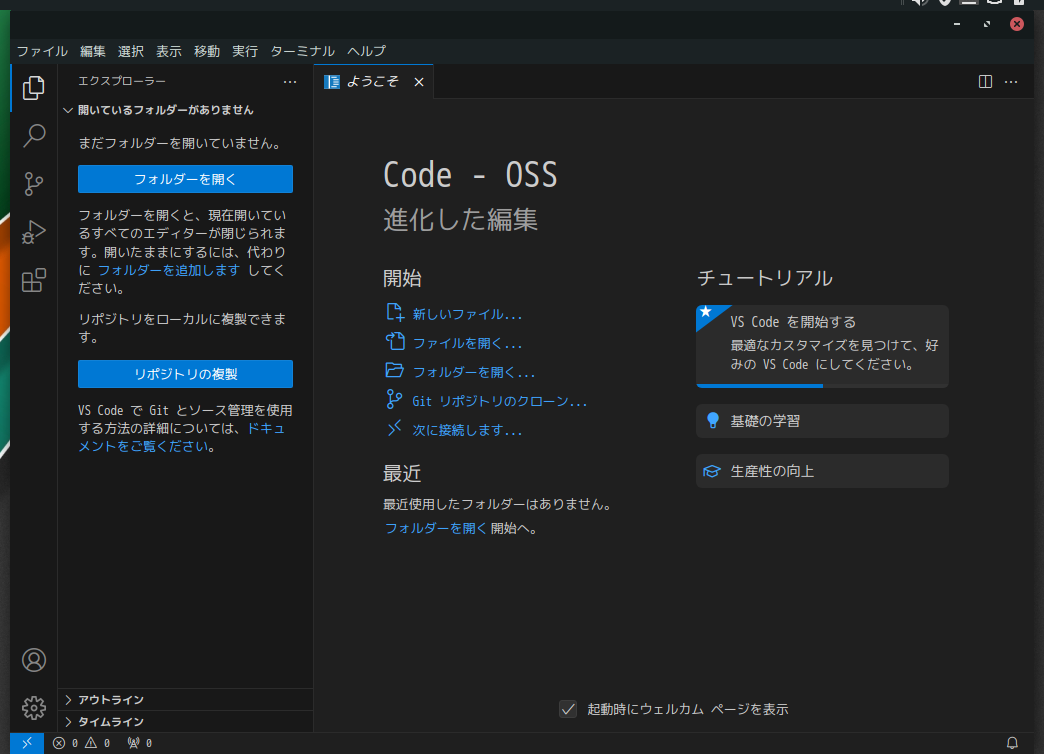Expand the アウトライン section
1044x754 pixels.
click(185, 699)
